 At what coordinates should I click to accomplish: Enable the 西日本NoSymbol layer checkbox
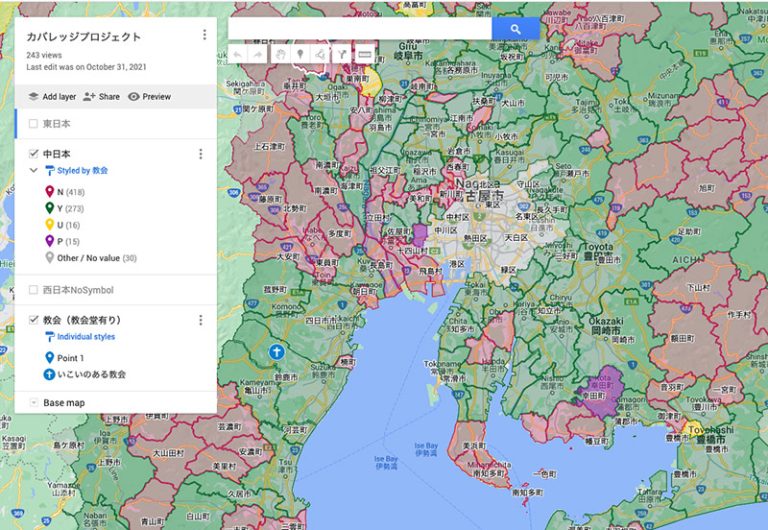(34, 290)
